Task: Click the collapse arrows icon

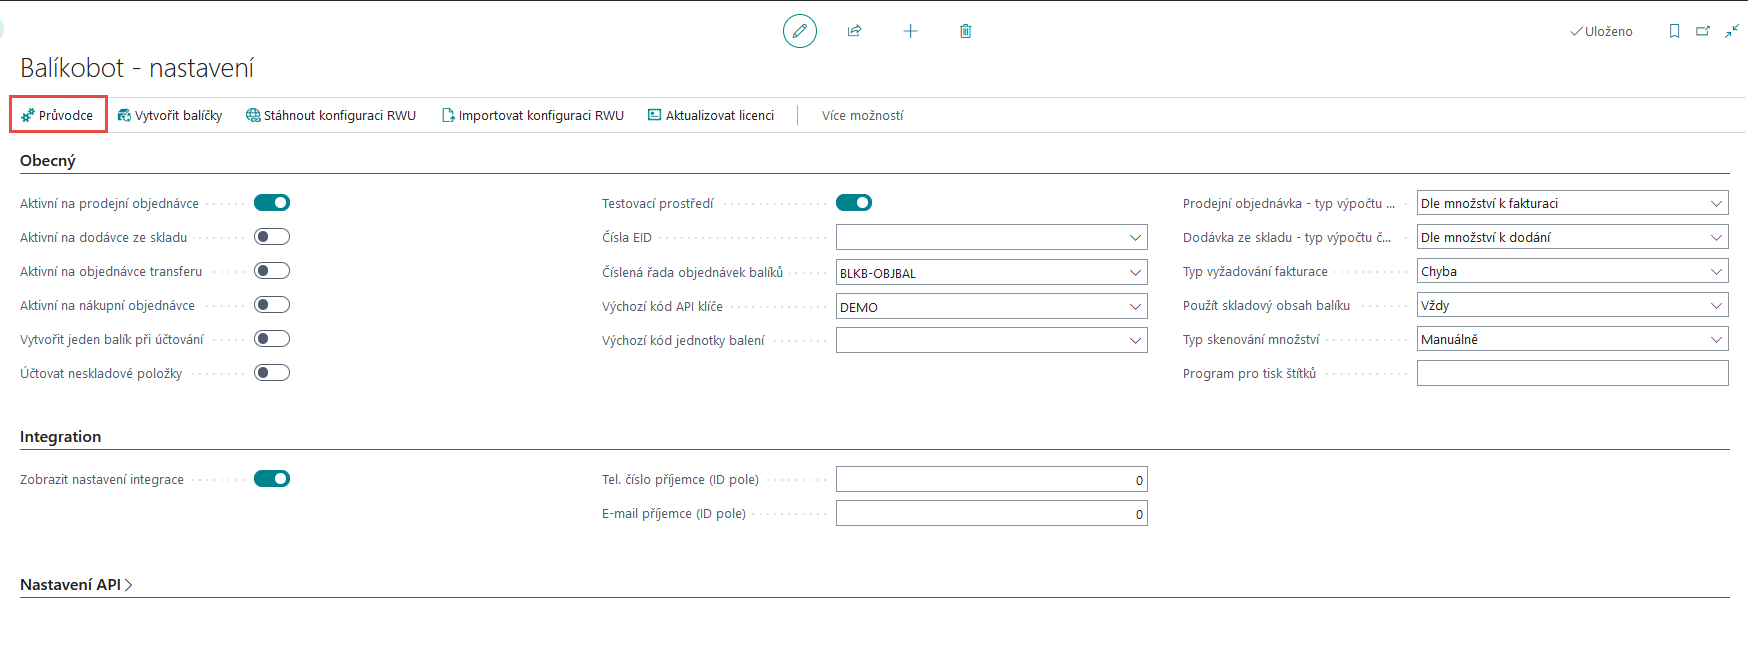Action: pyautogui.click(x=1731, y=31)
